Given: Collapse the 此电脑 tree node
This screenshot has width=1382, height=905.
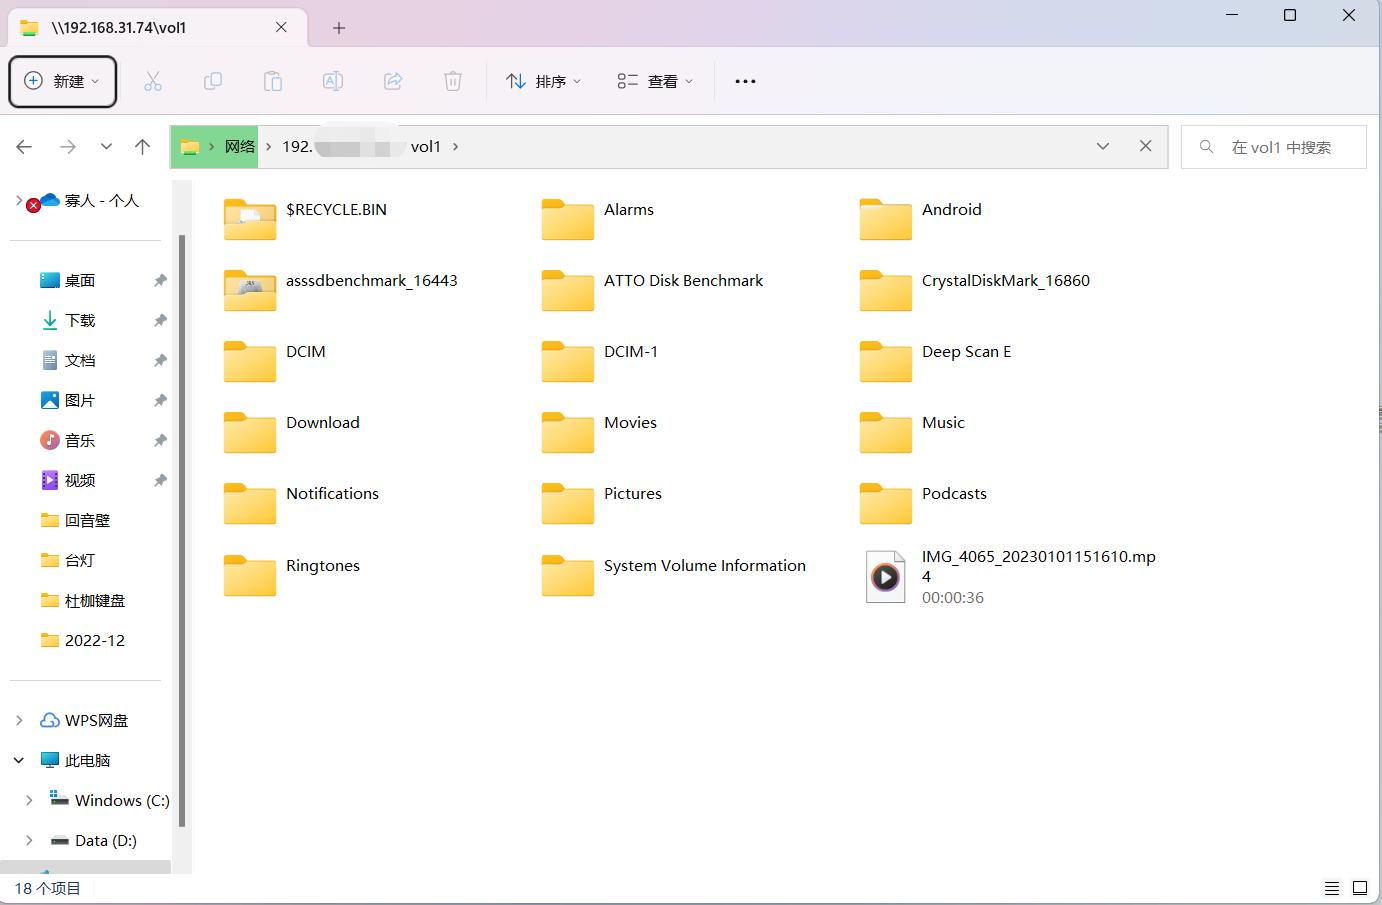Looking at the screenshot, I should pyautogui.click(x=19, y=760).
